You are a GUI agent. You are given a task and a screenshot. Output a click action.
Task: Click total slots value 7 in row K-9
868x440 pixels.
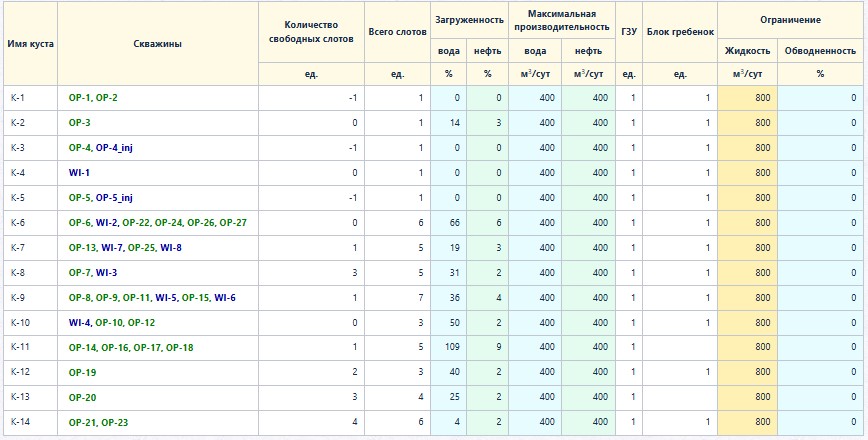(x=421, y=298)
